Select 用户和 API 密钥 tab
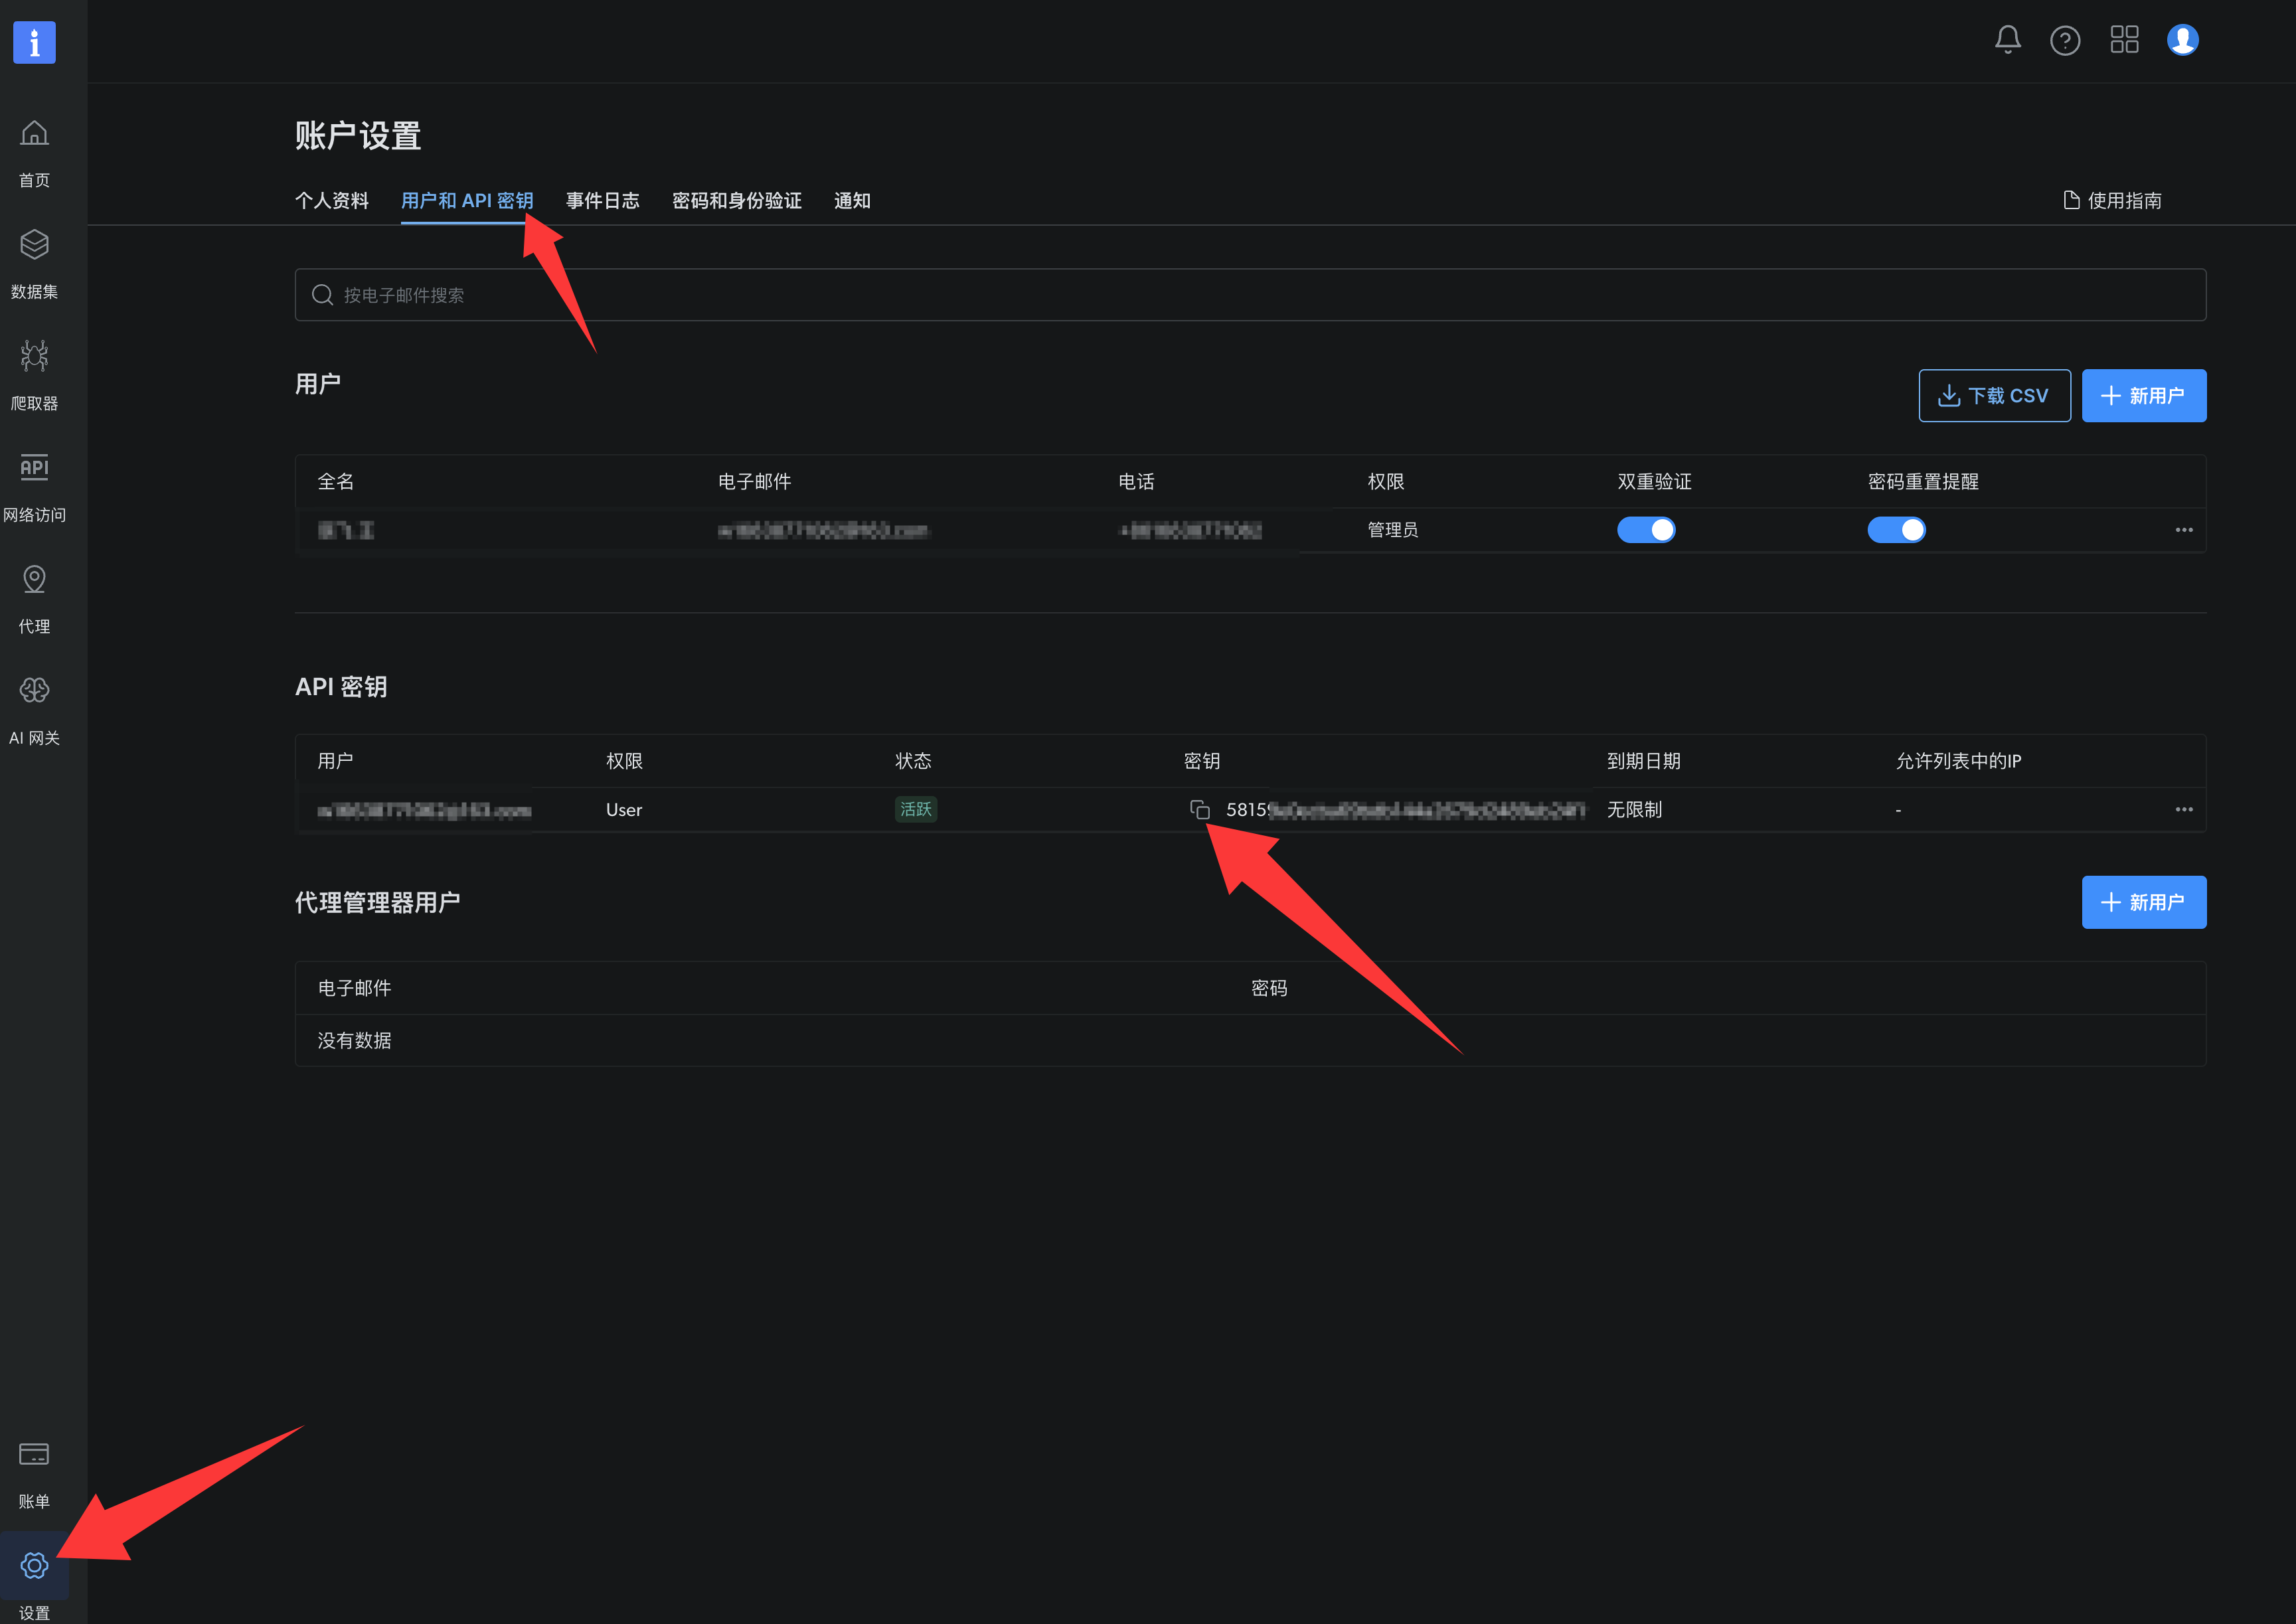This screenshot has height=1624, width=2296. coord(467,201)
